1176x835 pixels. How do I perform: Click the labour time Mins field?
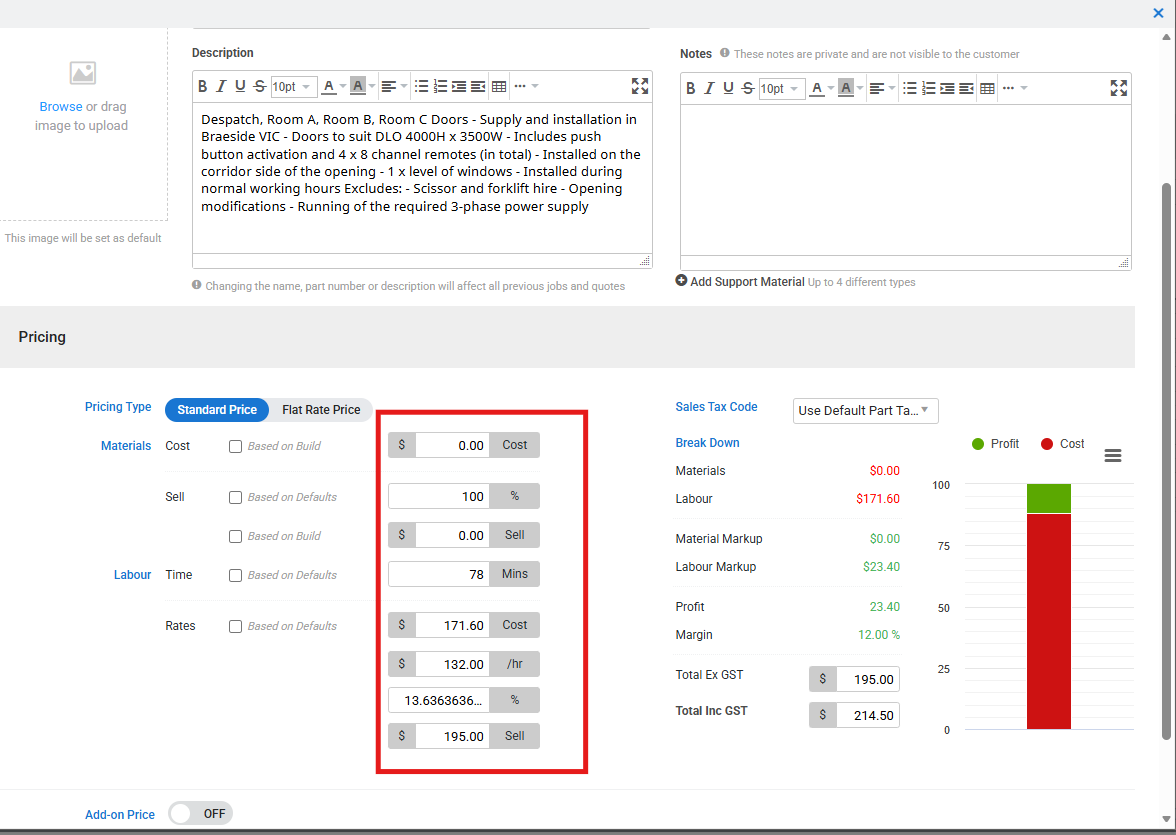(439, 574)
